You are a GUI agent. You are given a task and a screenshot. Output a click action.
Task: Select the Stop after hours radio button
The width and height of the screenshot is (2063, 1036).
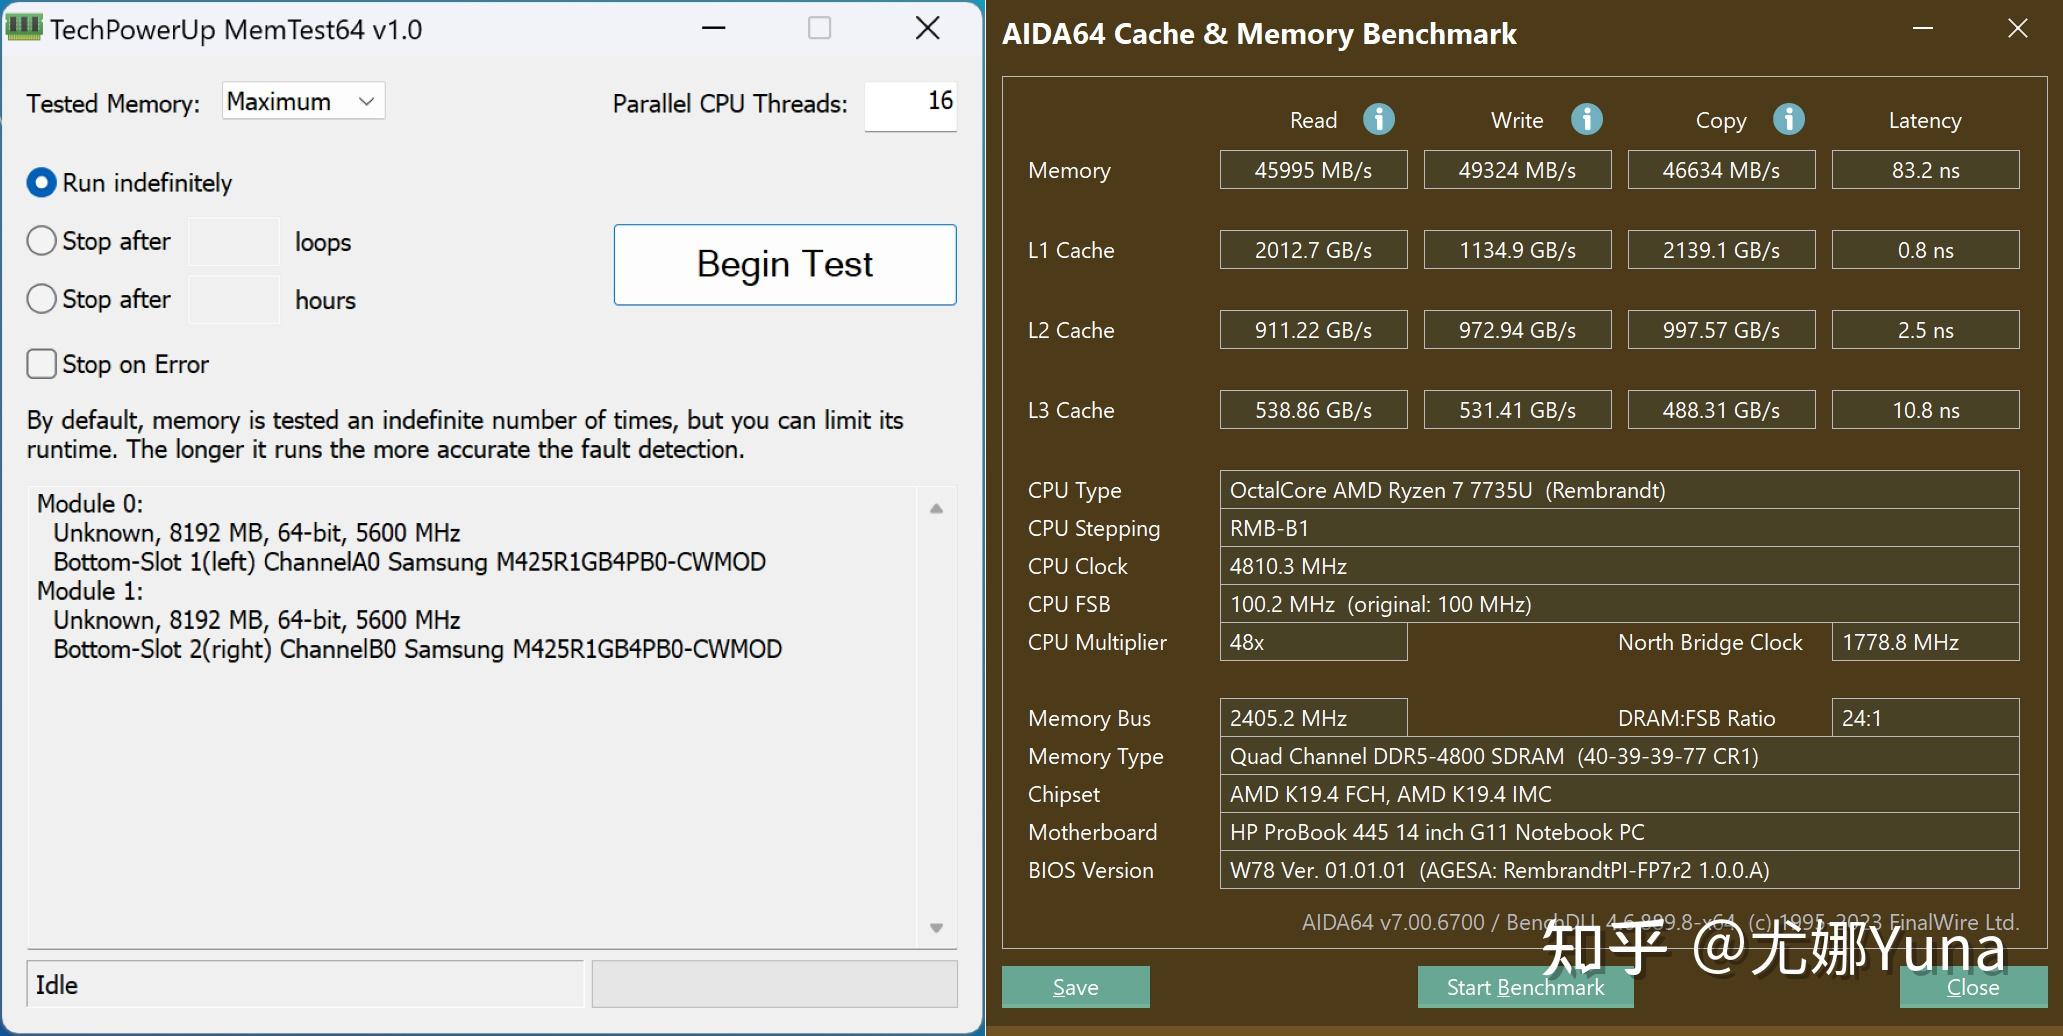(x=41, y=299)
